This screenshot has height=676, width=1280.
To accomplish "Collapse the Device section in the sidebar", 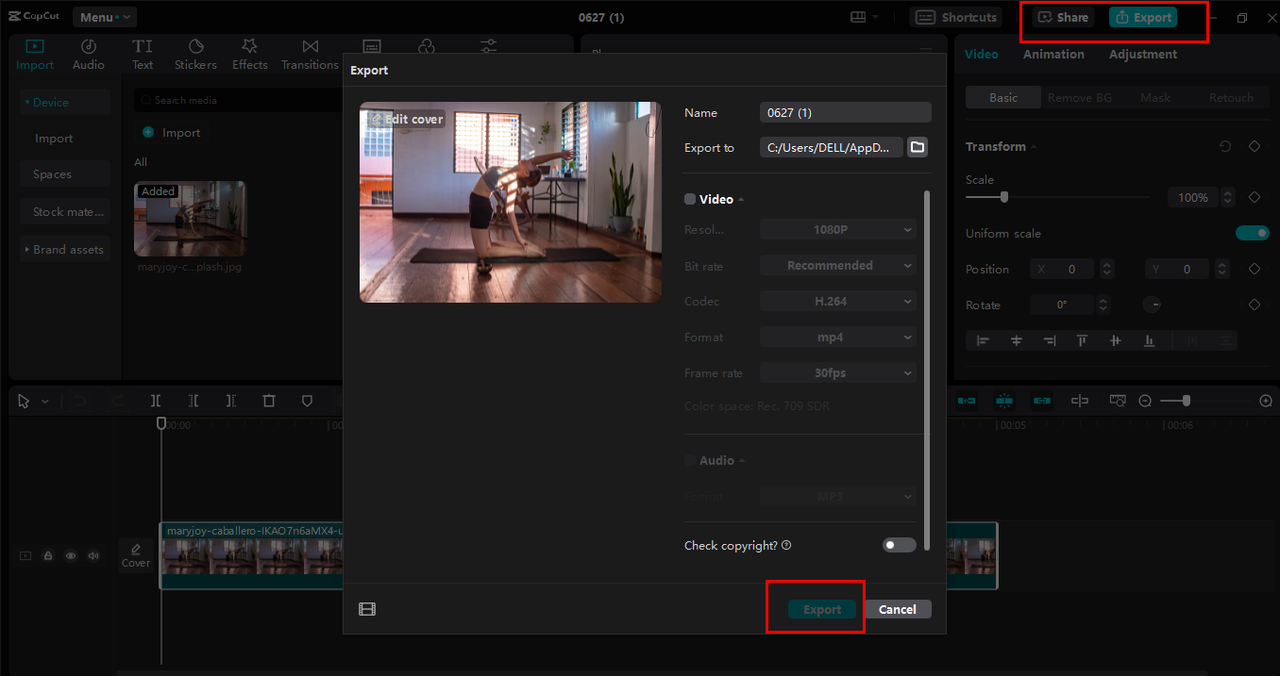I will [65, 102].
